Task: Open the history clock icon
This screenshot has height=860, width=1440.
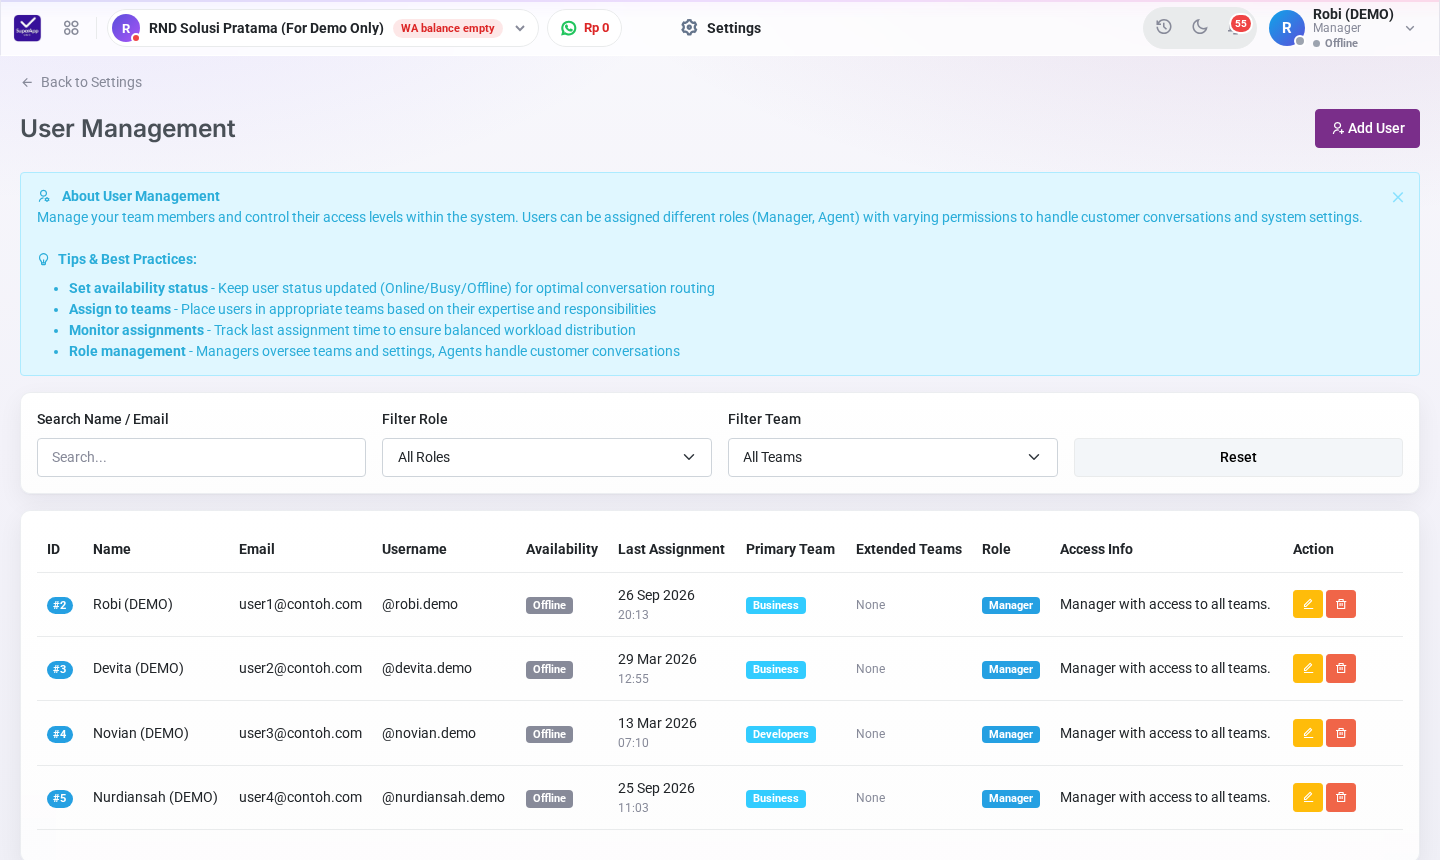Action: point(1164,27)
